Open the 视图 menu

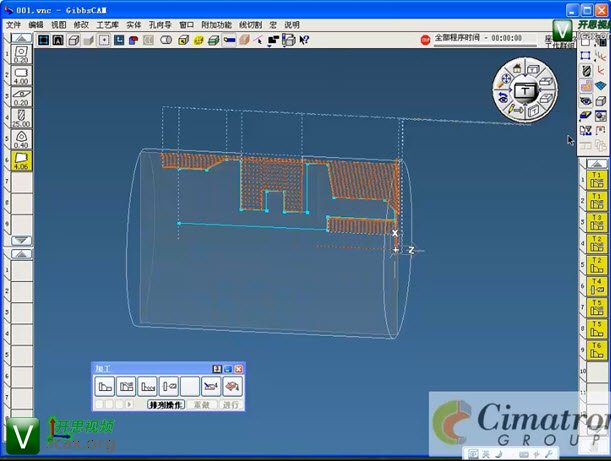coord(58,25)
